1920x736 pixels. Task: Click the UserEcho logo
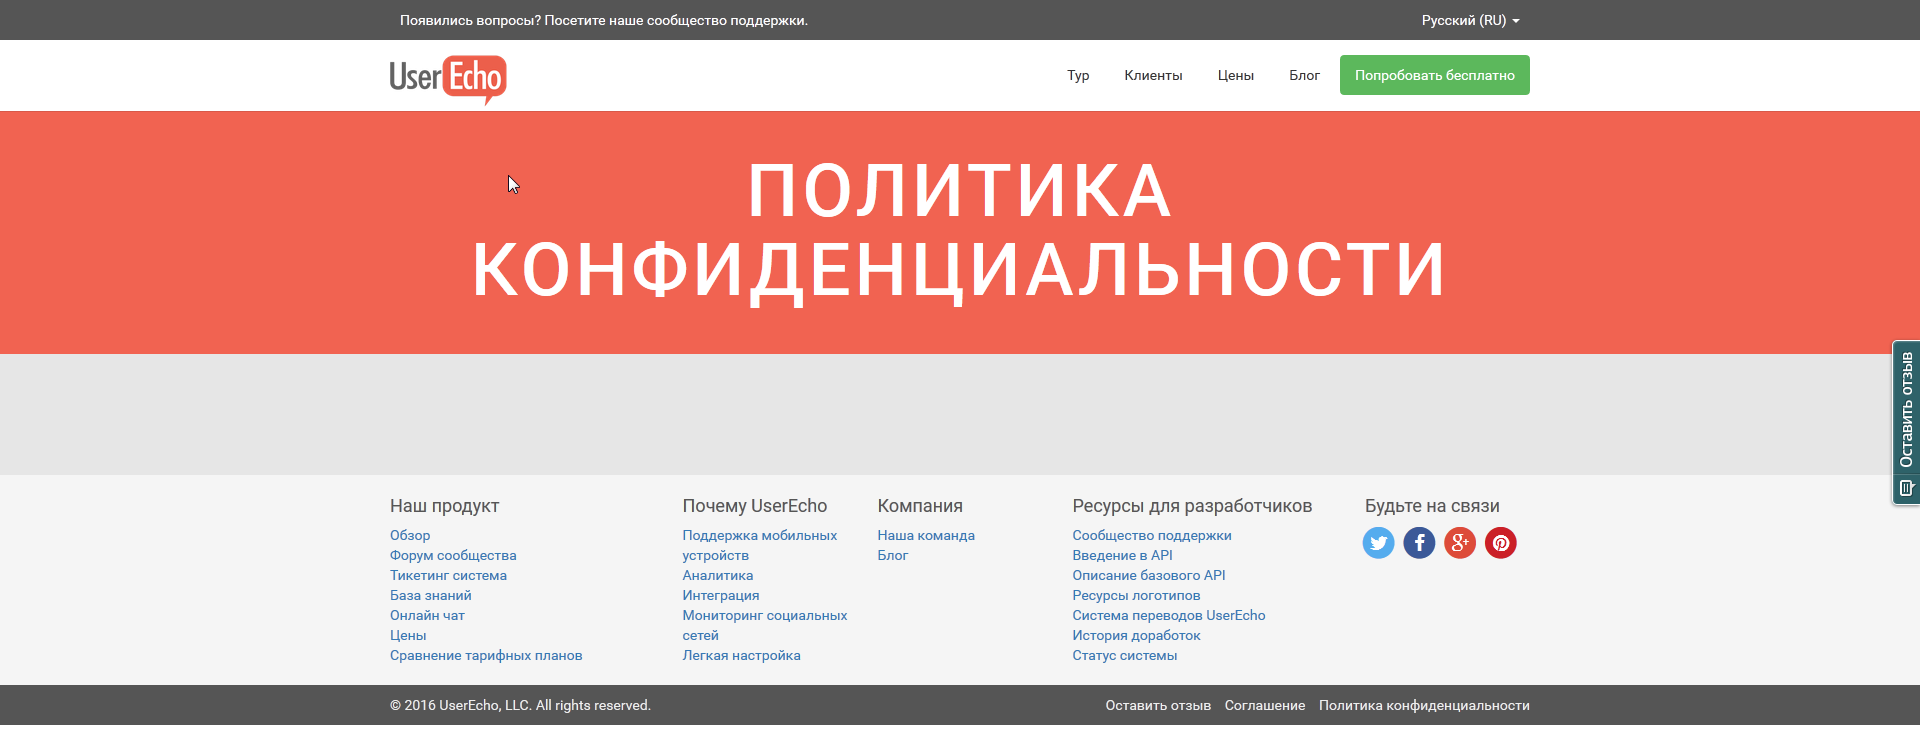point(448,79)
